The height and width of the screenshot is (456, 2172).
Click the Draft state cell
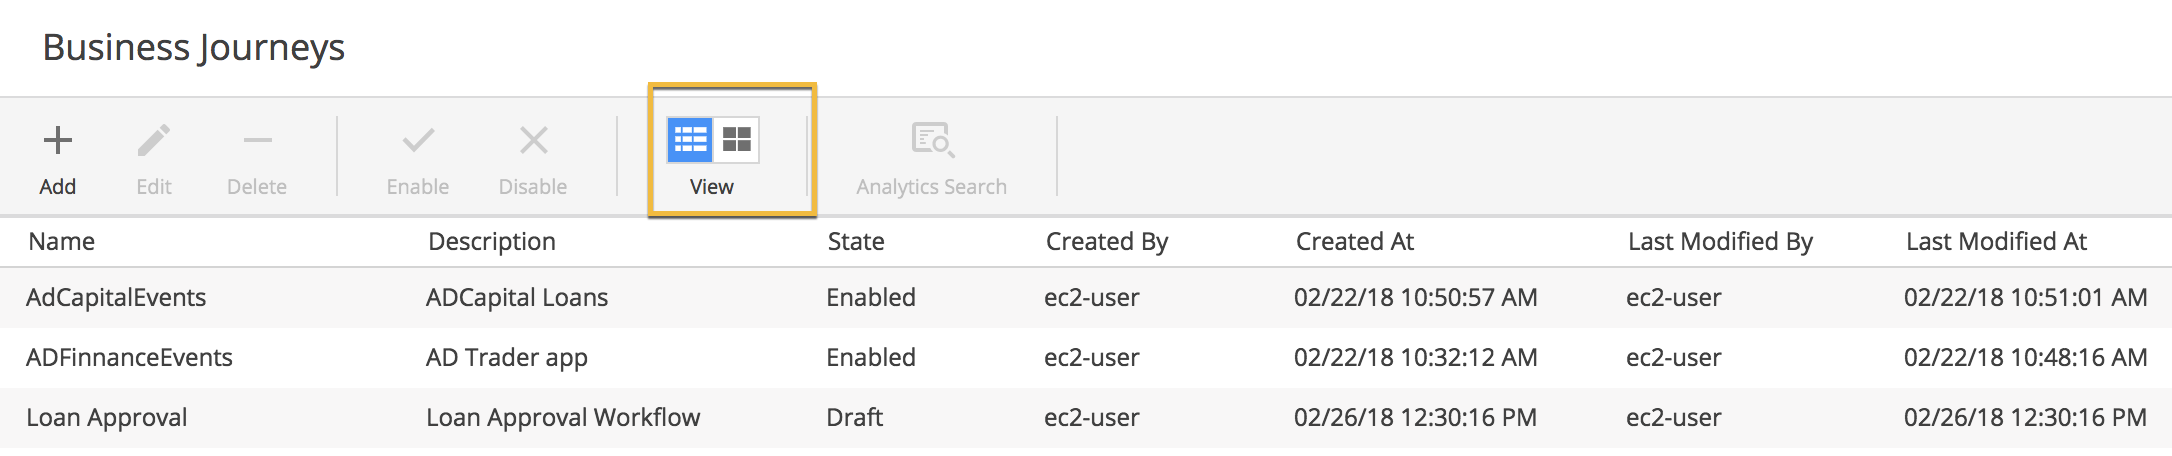pos(855,418)
